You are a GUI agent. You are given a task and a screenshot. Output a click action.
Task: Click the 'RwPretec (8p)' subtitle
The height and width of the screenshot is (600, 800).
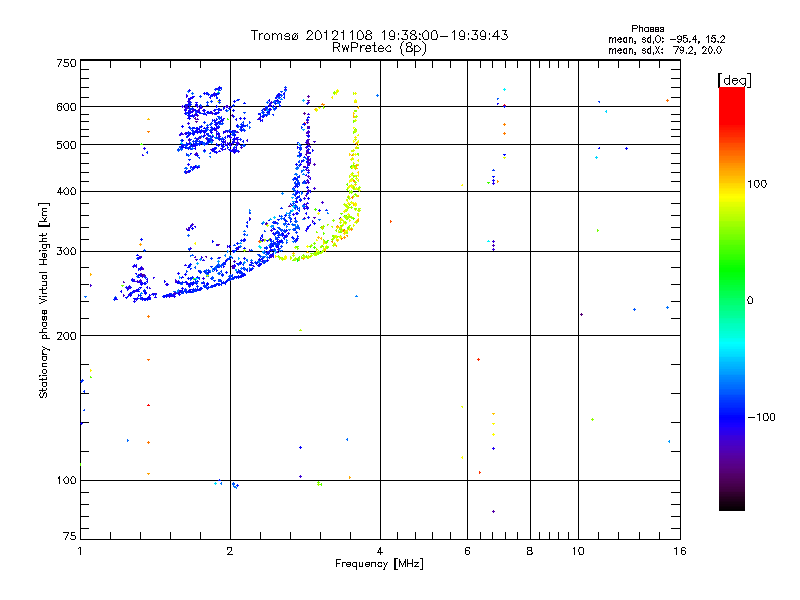[379, 48]
